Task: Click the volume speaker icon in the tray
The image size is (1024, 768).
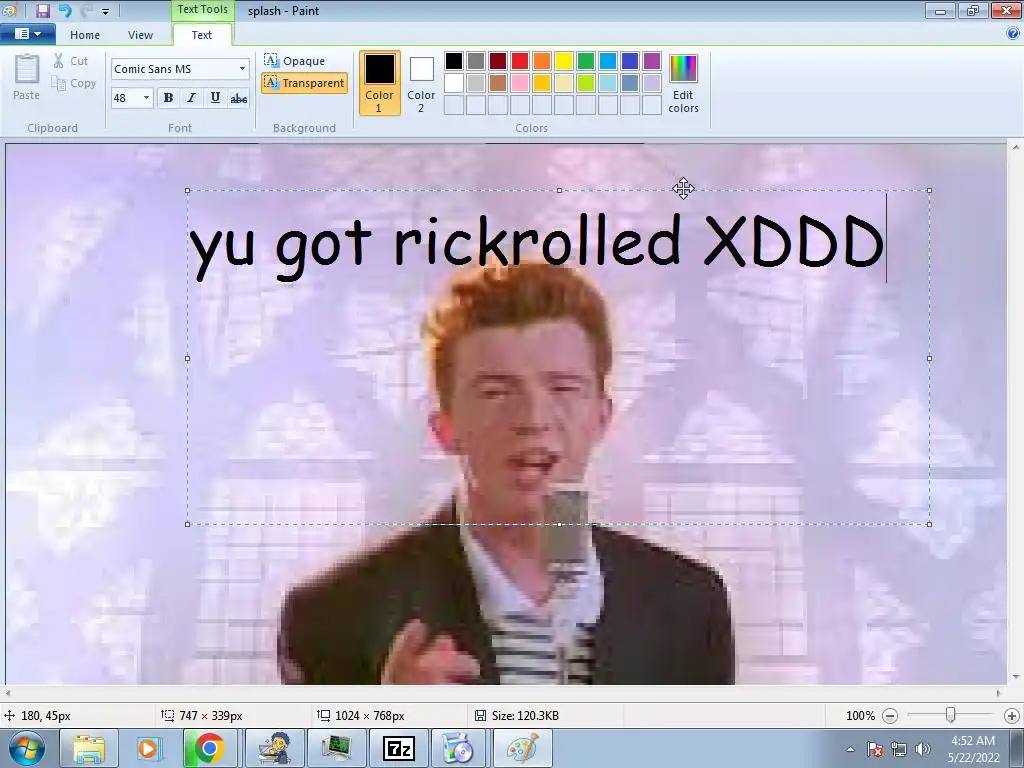Action: pos(923,749)
